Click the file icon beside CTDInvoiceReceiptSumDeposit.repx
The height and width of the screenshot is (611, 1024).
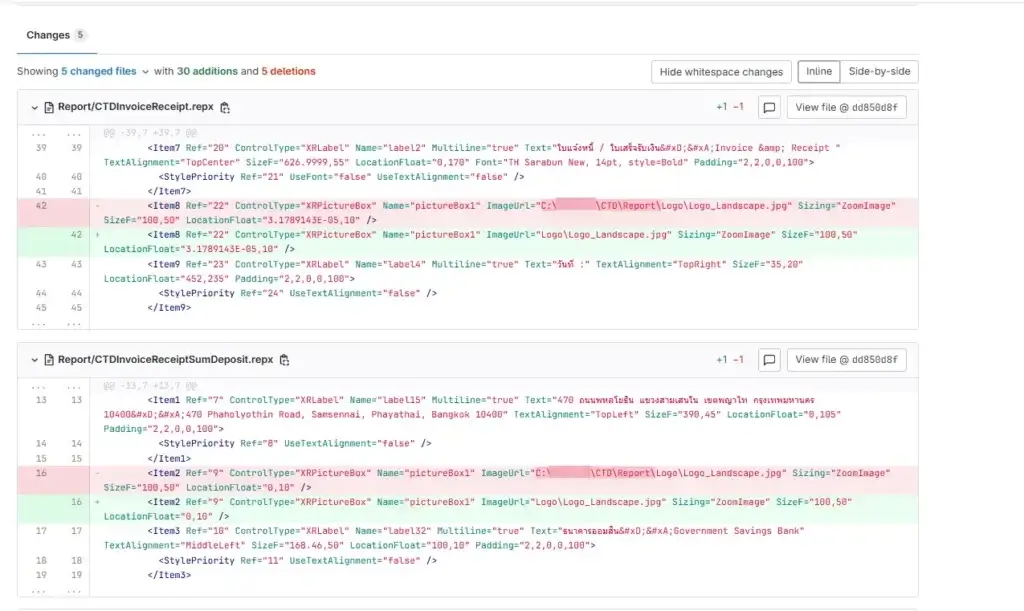pyautogui.click(x=49, y=360)
